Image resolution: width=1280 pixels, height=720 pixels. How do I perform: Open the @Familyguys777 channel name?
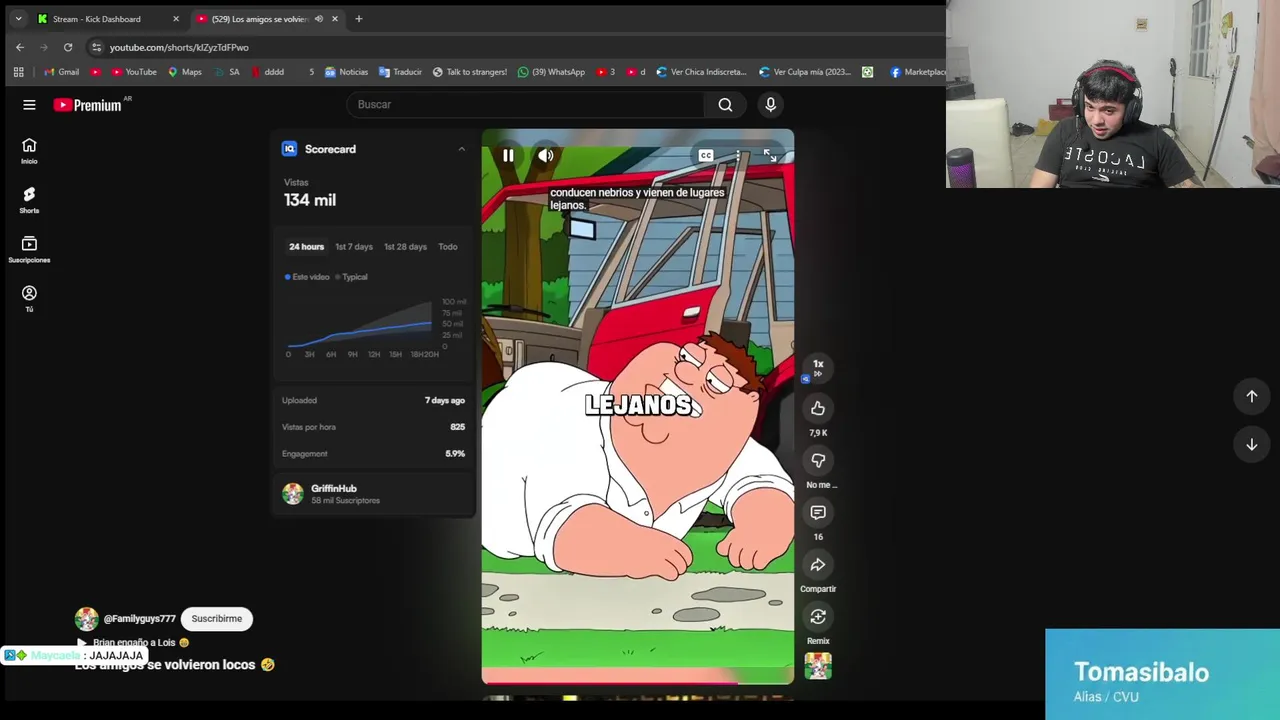tap(140, 619)
